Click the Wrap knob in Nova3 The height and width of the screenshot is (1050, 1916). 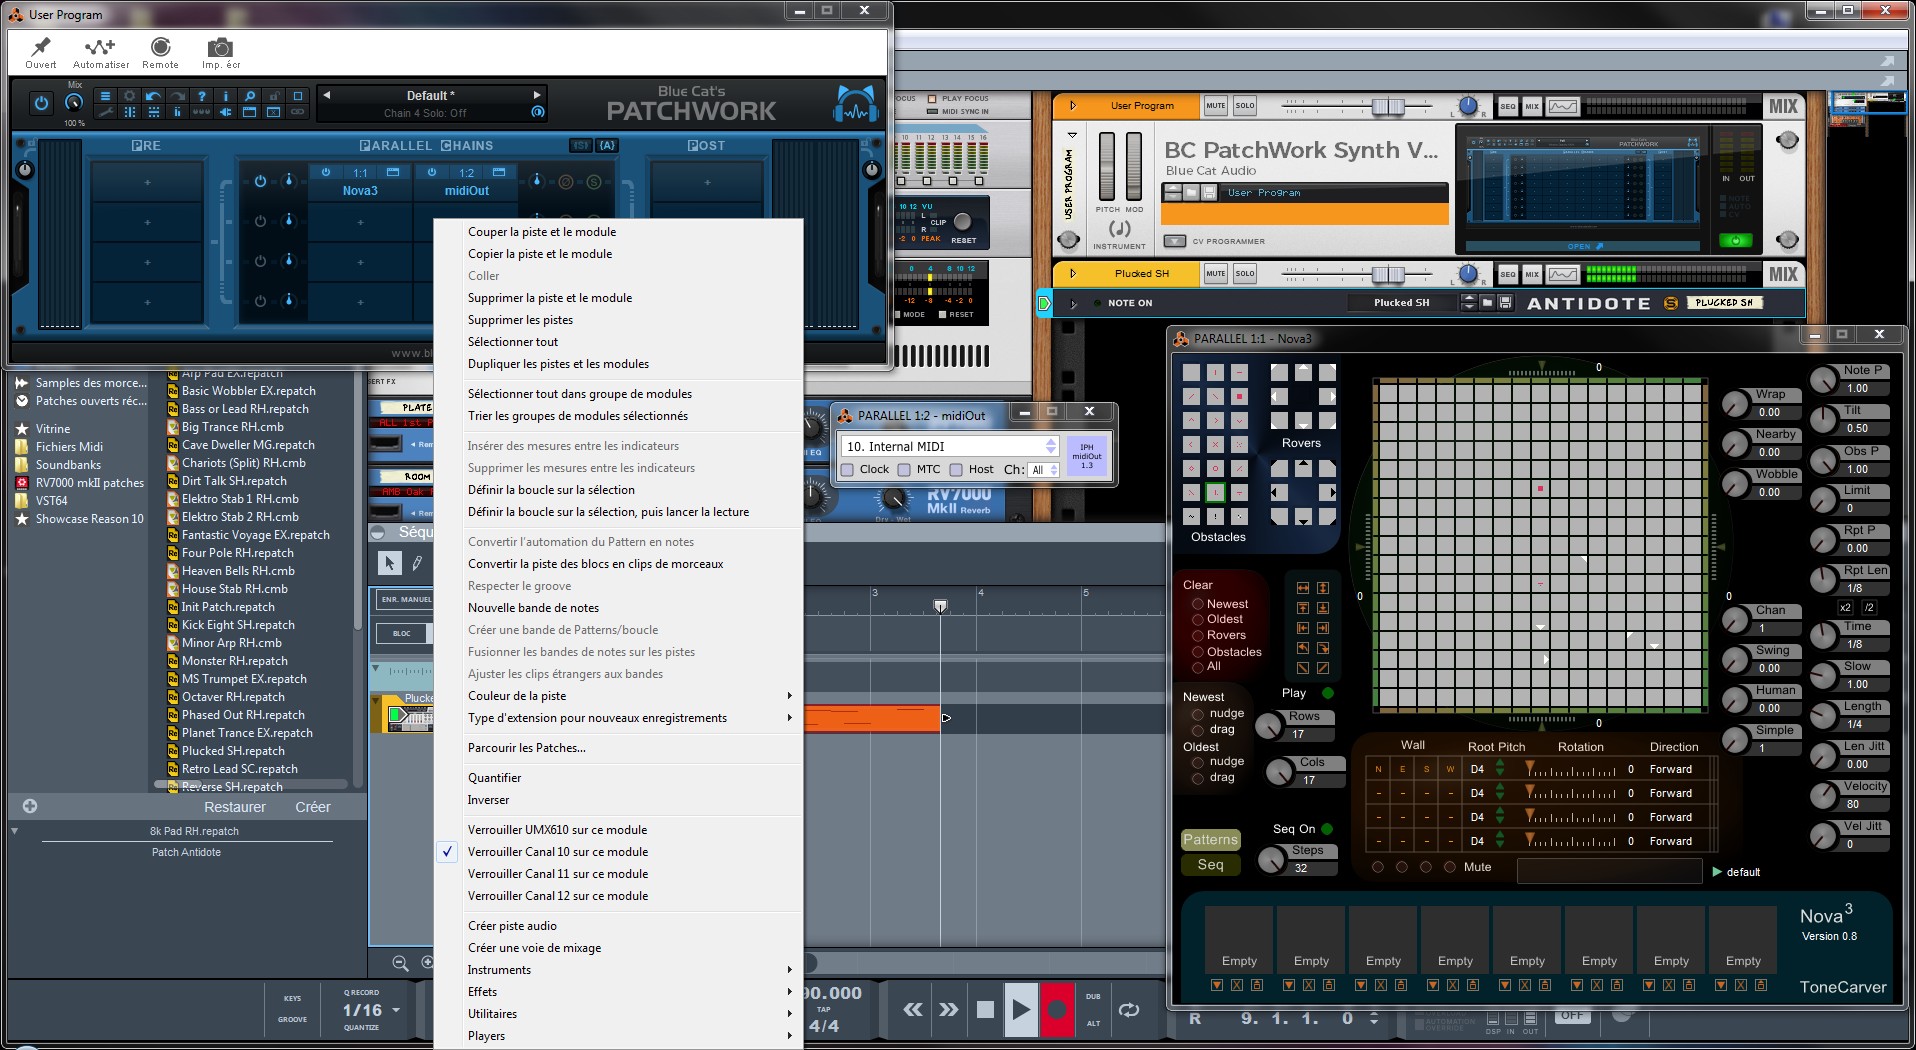[1735, 403]
